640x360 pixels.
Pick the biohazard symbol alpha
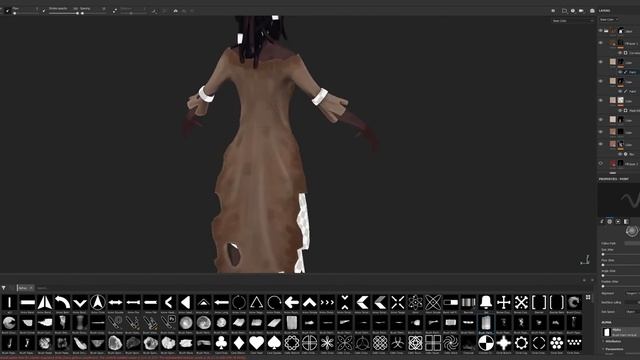[x=398, y=343]
